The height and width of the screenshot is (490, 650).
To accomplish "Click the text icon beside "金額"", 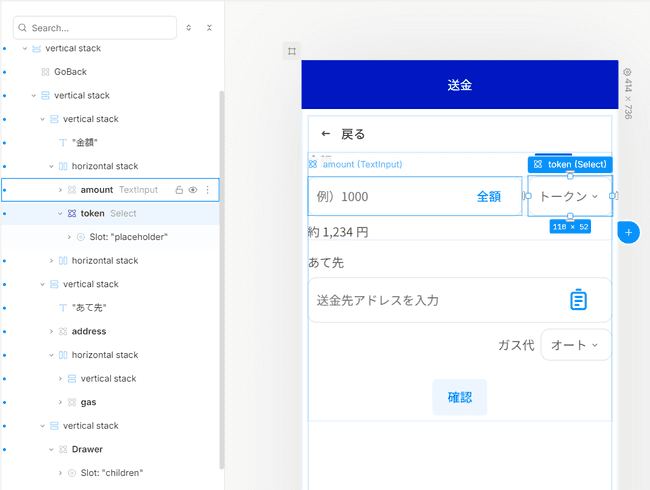I will point(63,143).
